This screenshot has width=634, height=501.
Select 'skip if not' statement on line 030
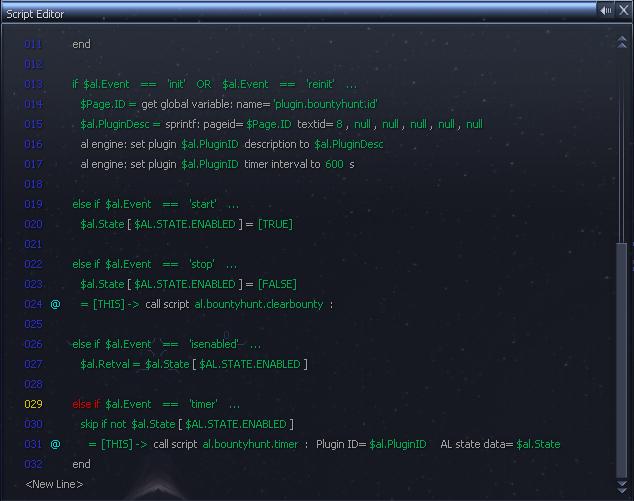coord(104,424)
